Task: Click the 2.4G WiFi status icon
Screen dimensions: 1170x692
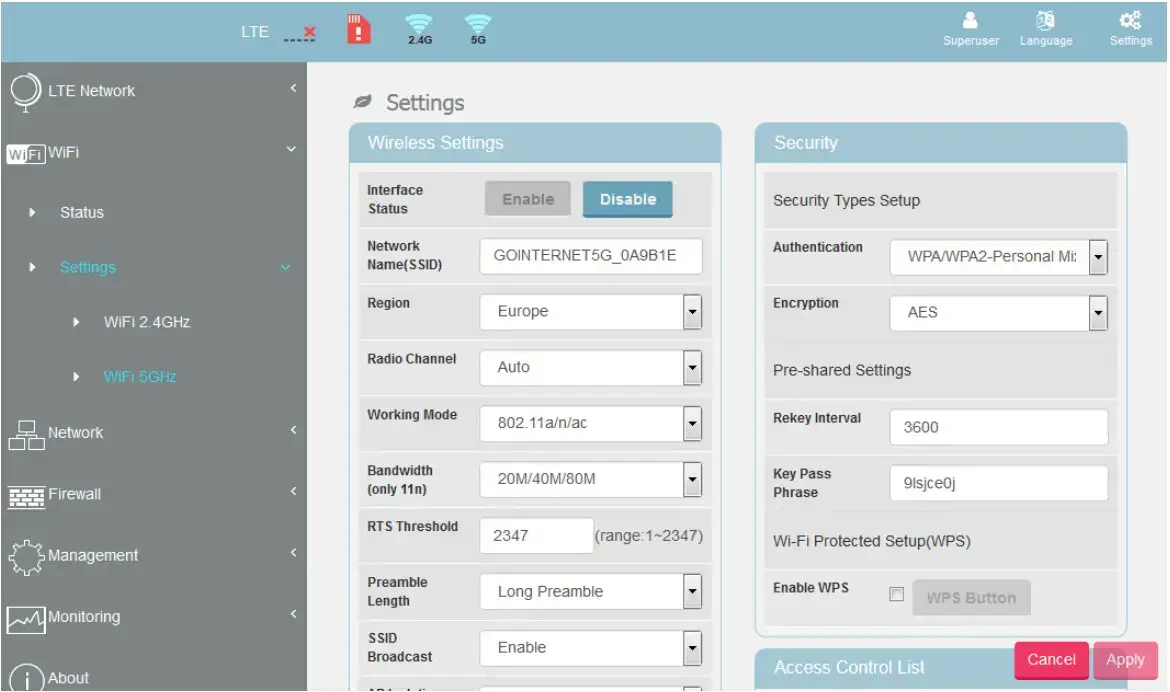Action: [419, 29]
